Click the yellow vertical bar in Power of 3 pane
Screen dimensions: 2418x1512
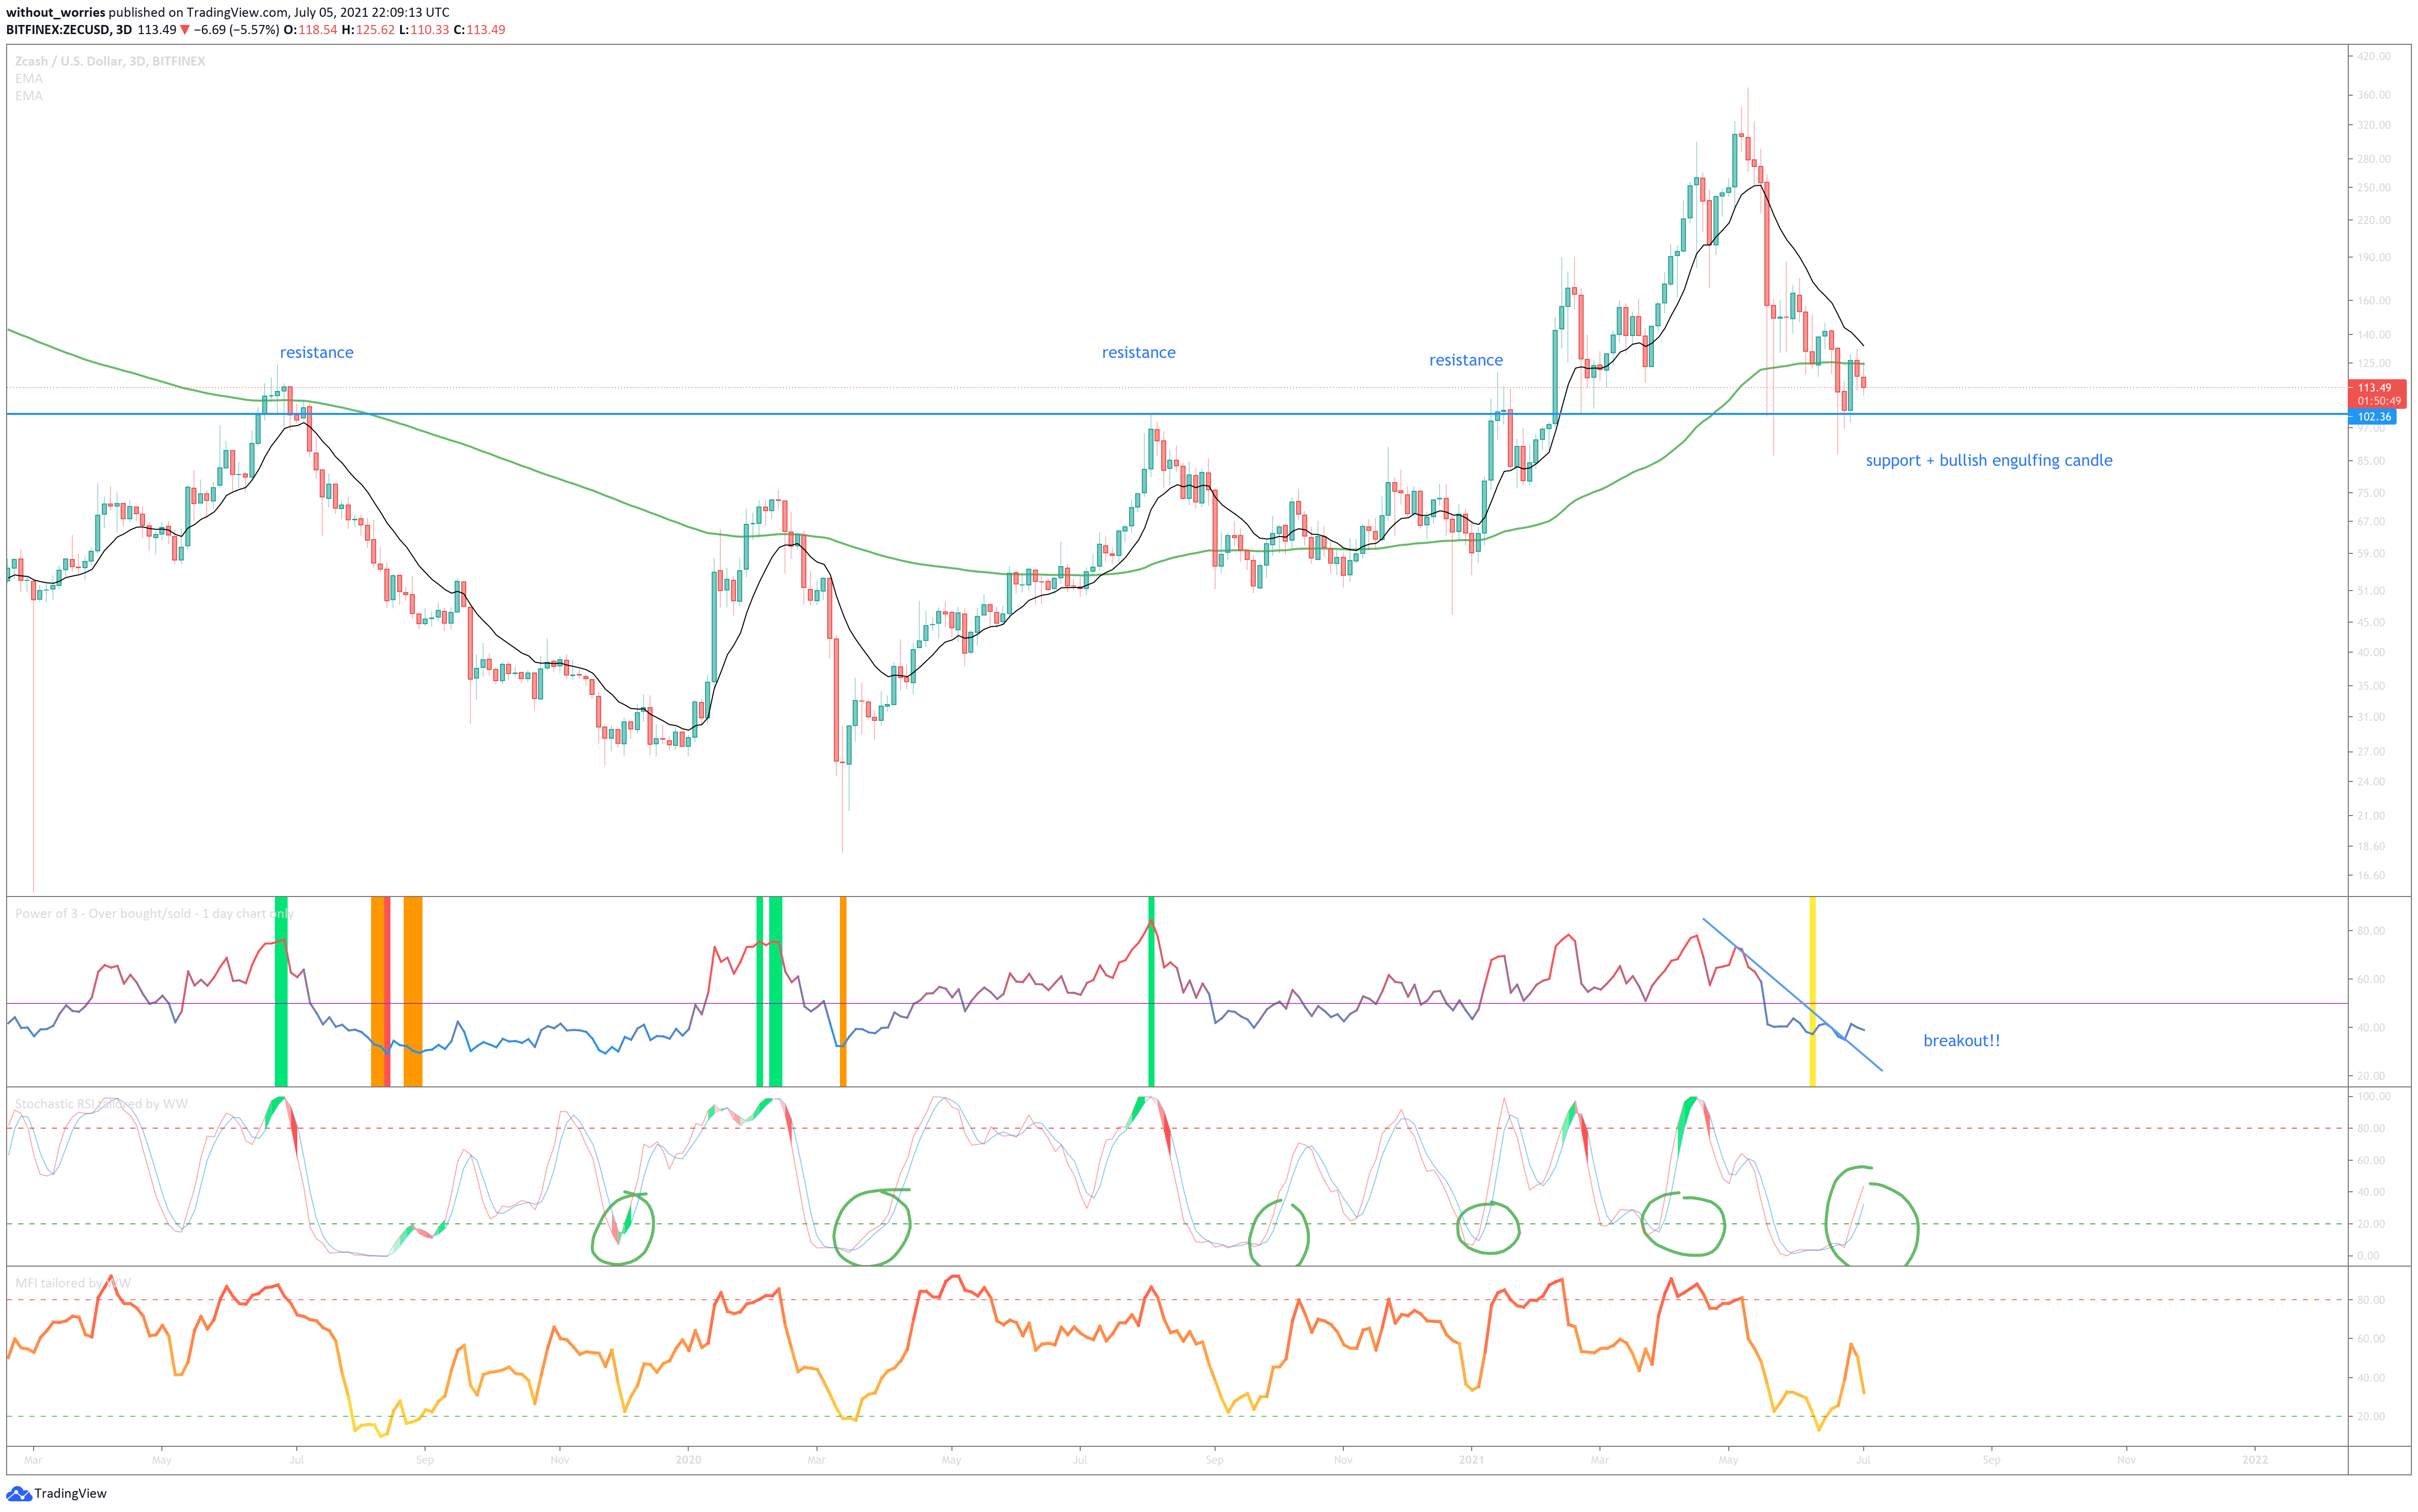coord(1812,991)
